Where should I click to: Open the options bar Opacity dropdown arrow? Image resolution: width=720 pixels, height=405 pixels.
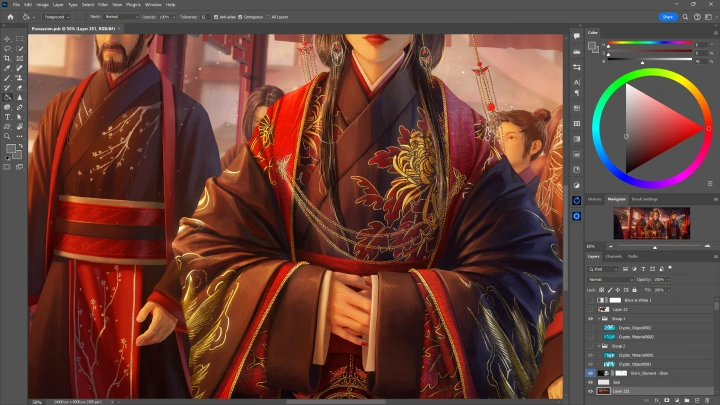point(174,17)
